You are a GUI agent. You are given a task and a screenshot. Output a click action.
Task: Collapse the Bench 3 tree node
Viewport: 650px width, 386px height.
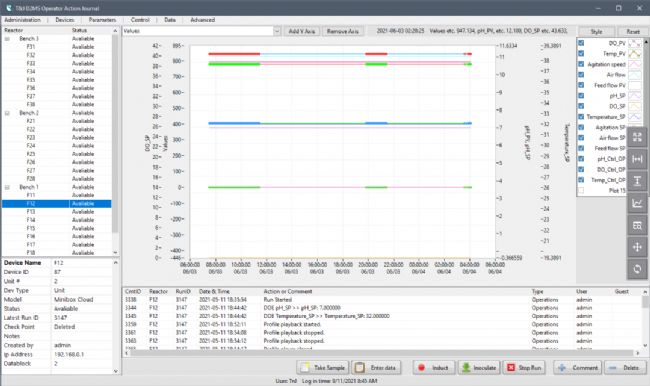(x=7, y=39)
